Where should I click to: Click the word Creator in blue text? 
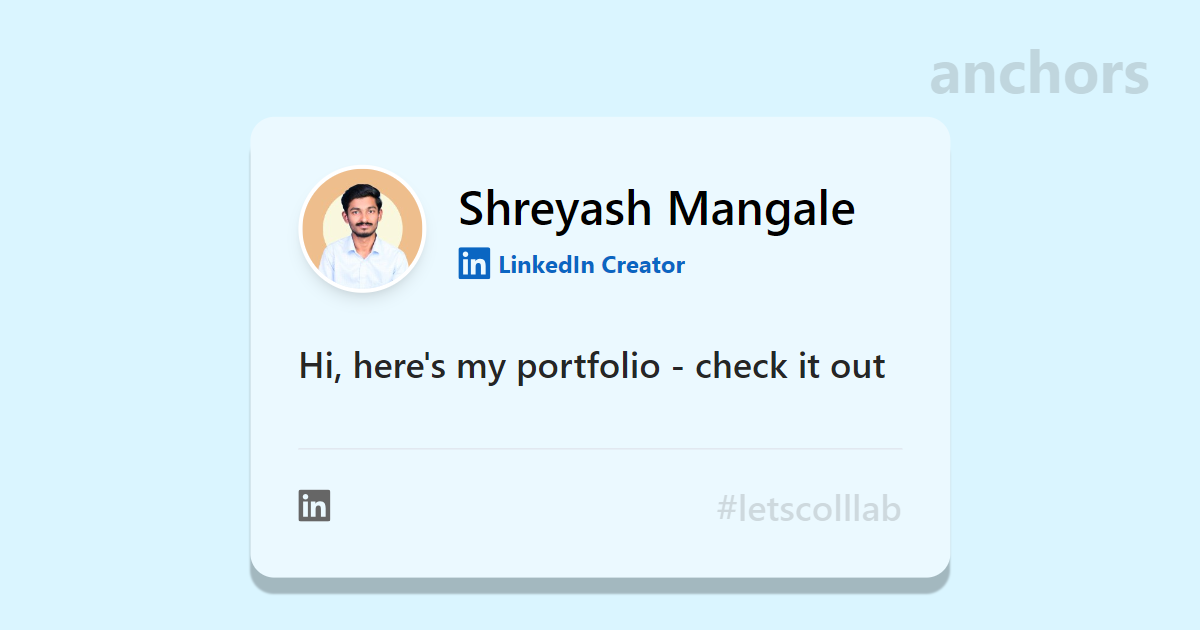pyautogui.click(x=643, y=265)
